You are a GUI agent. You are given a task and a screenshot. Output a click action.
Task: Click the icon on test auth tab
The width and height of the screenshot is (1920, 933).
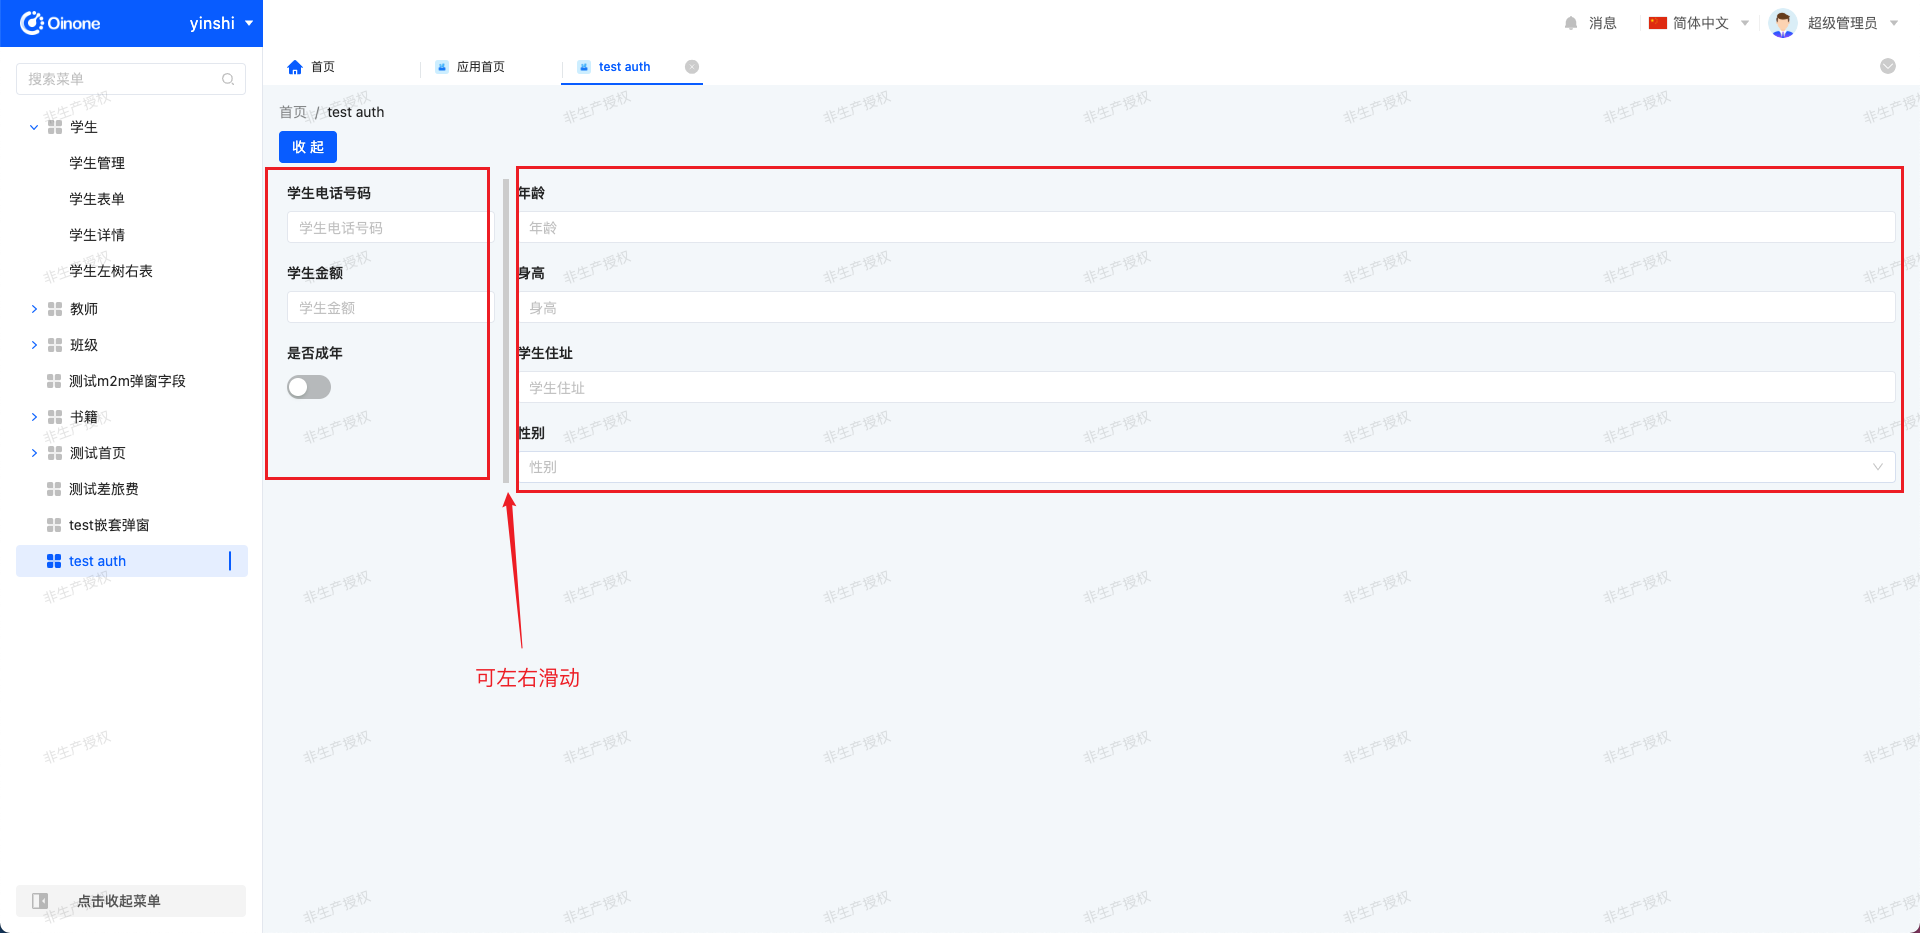(584, 67)
